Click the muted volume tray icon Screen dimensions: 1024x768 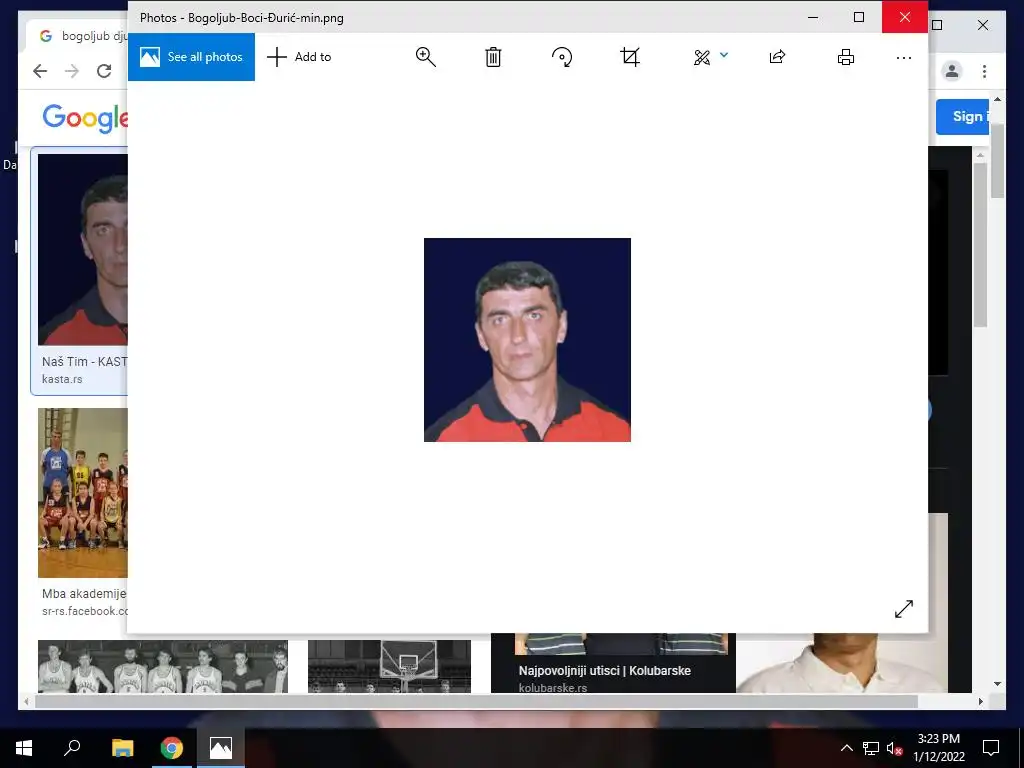tap(894, 748)
